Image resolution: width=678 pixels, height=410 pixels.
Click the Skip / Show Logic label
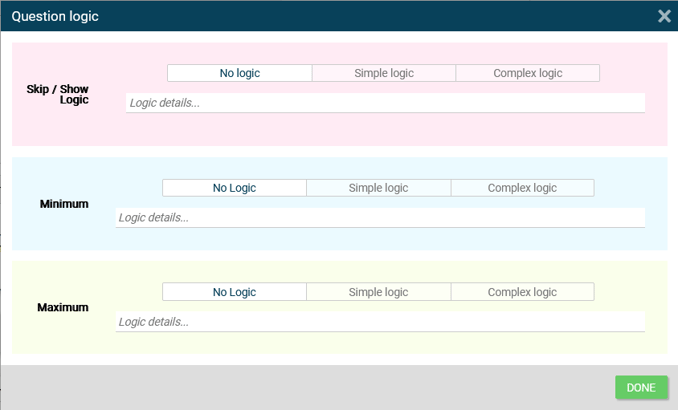click(57, 95)
